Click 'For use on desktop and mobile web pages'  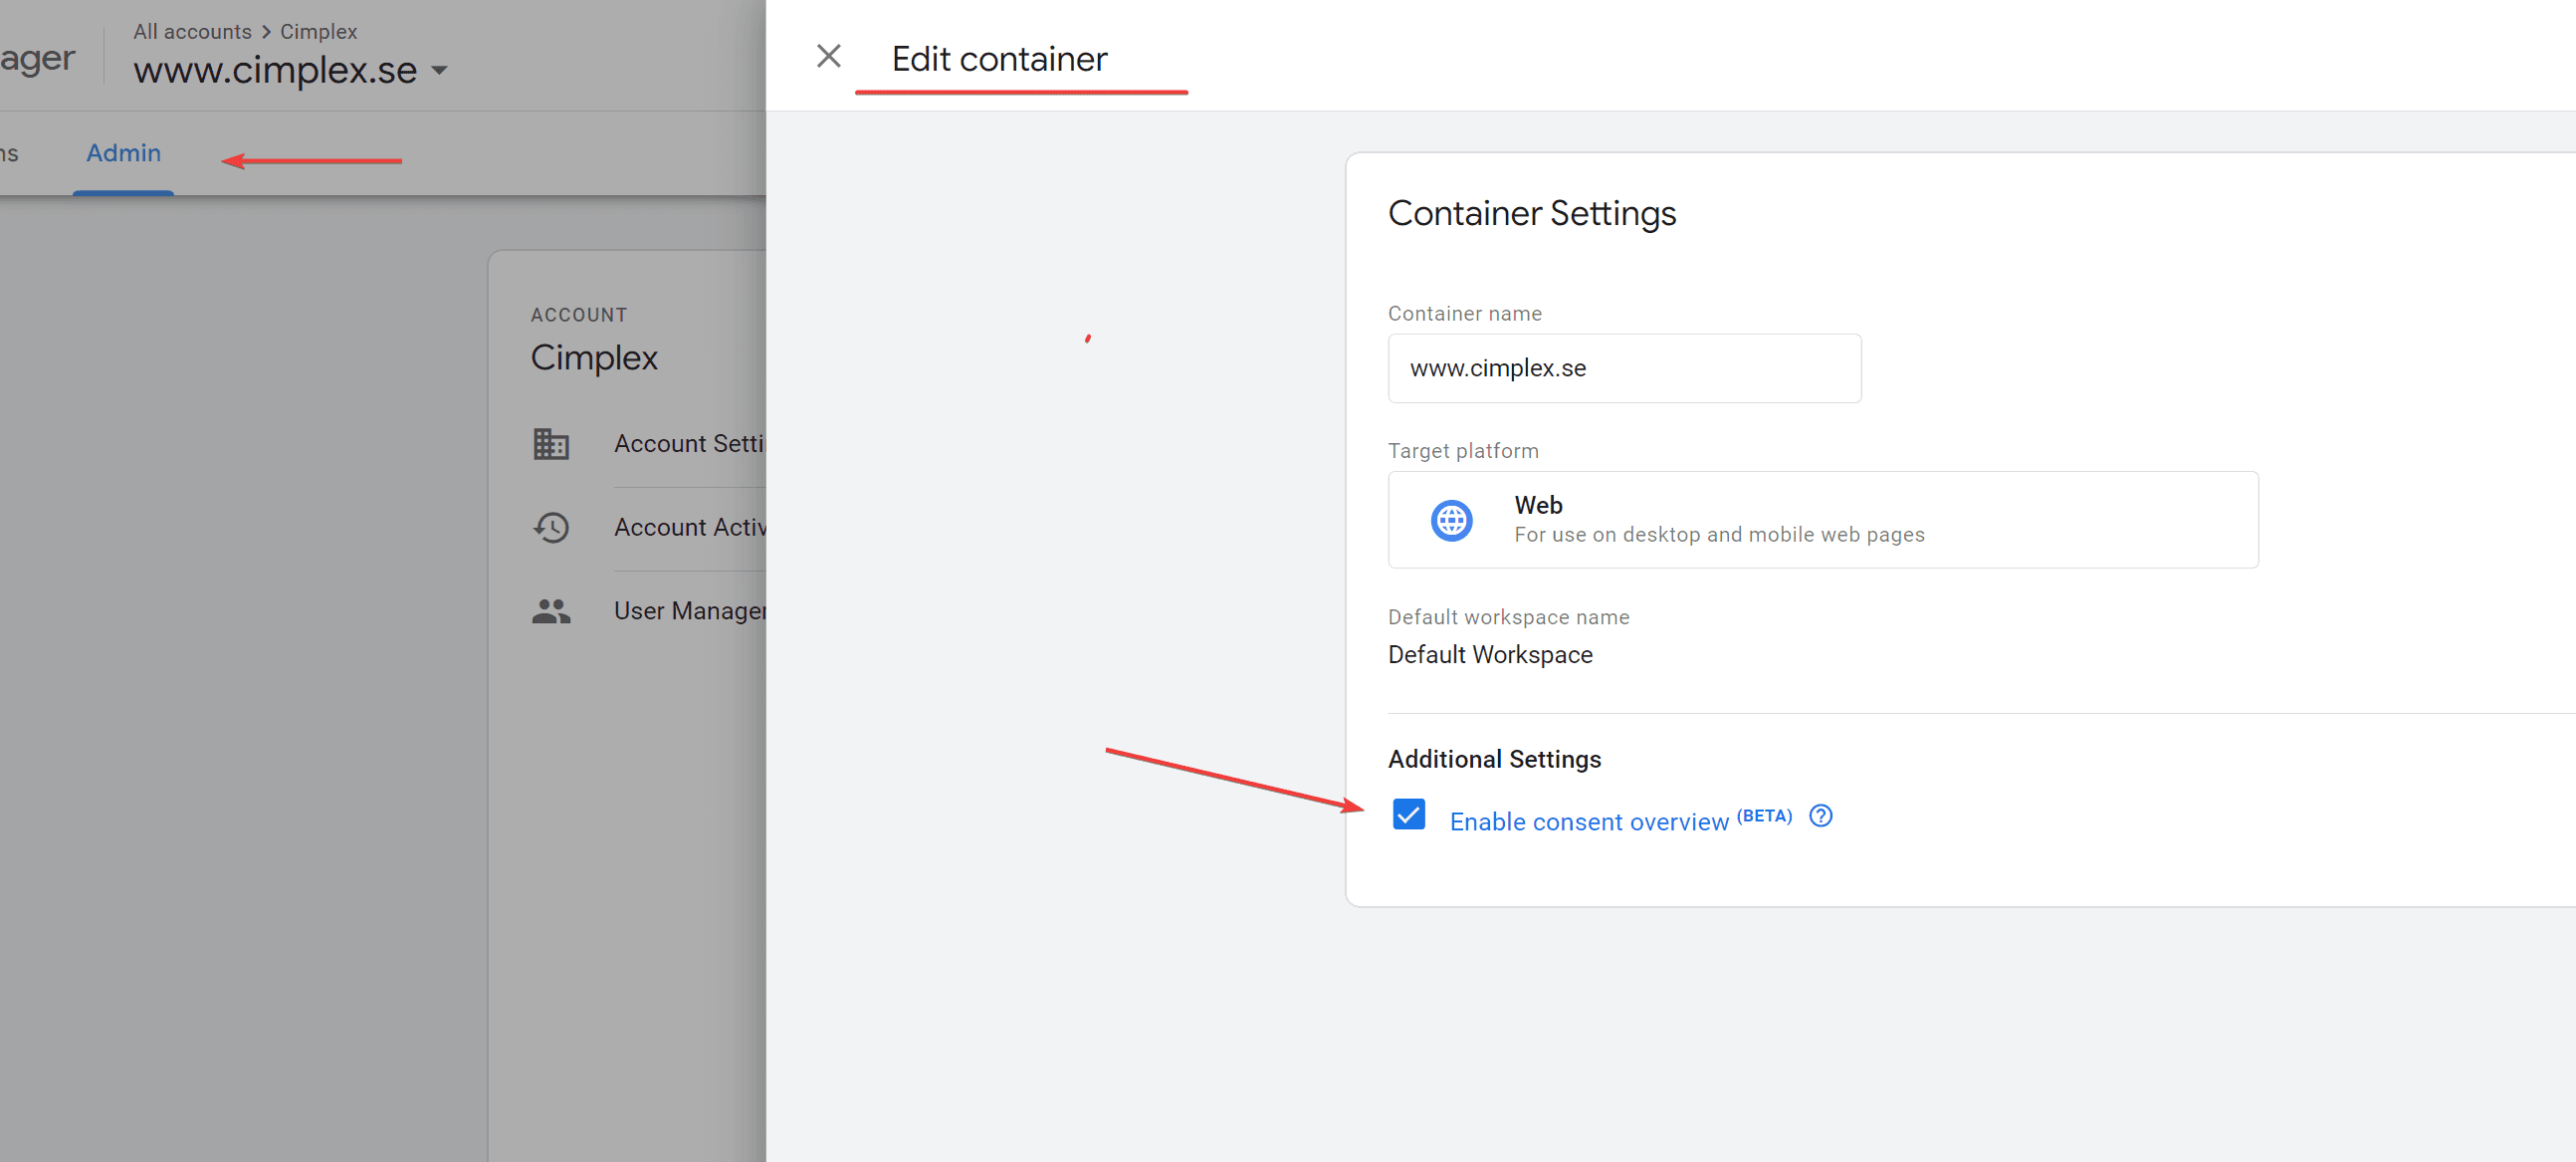[1719, 534]
